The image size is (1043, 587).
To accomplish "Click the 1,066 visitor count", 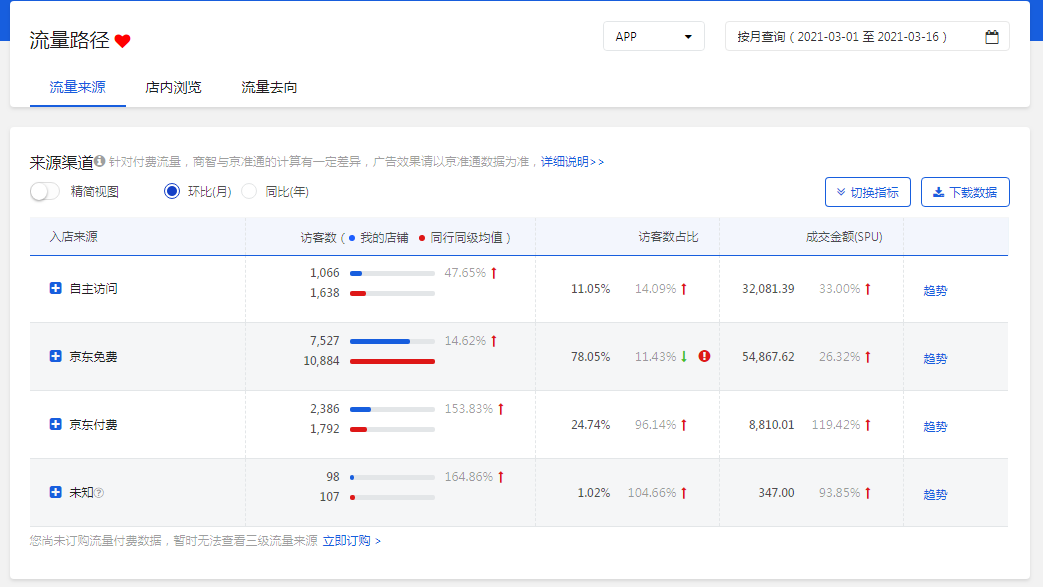I will pos(325,273).
